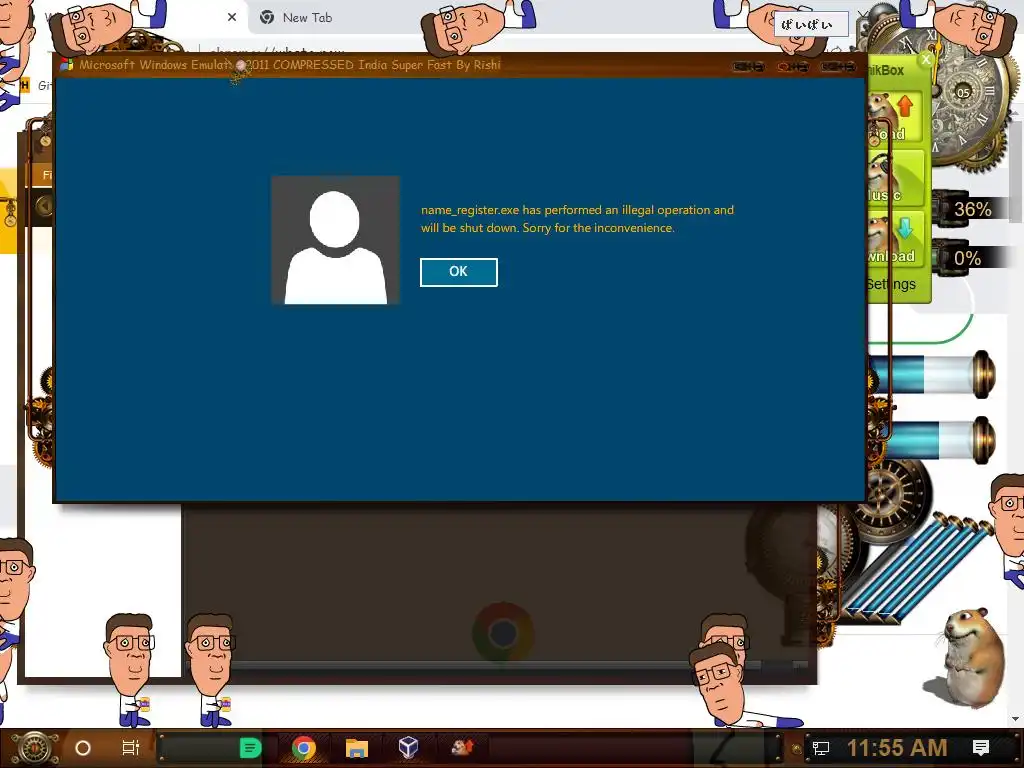Close the first Chrome tab with its X

(x=232, y=18)
